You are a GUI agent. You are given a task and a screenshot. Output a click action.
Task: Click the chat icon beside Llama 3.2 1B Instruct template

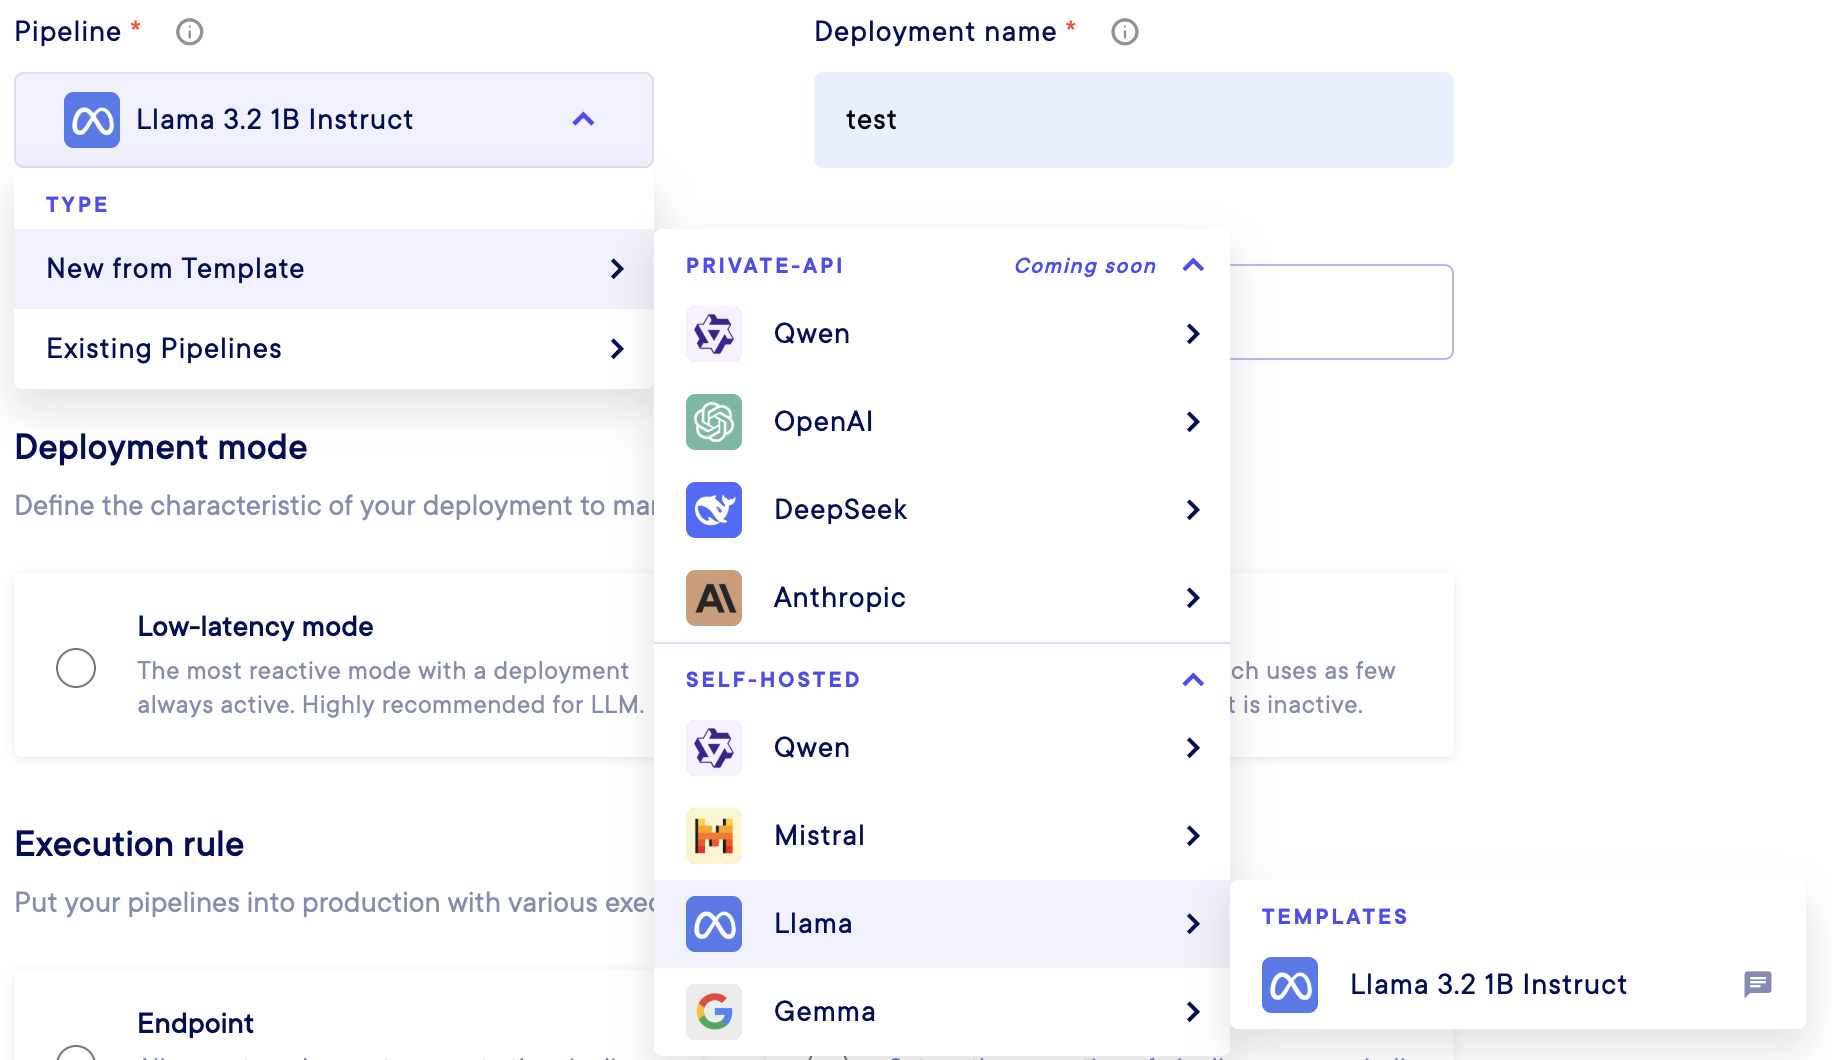(1757, 985)
